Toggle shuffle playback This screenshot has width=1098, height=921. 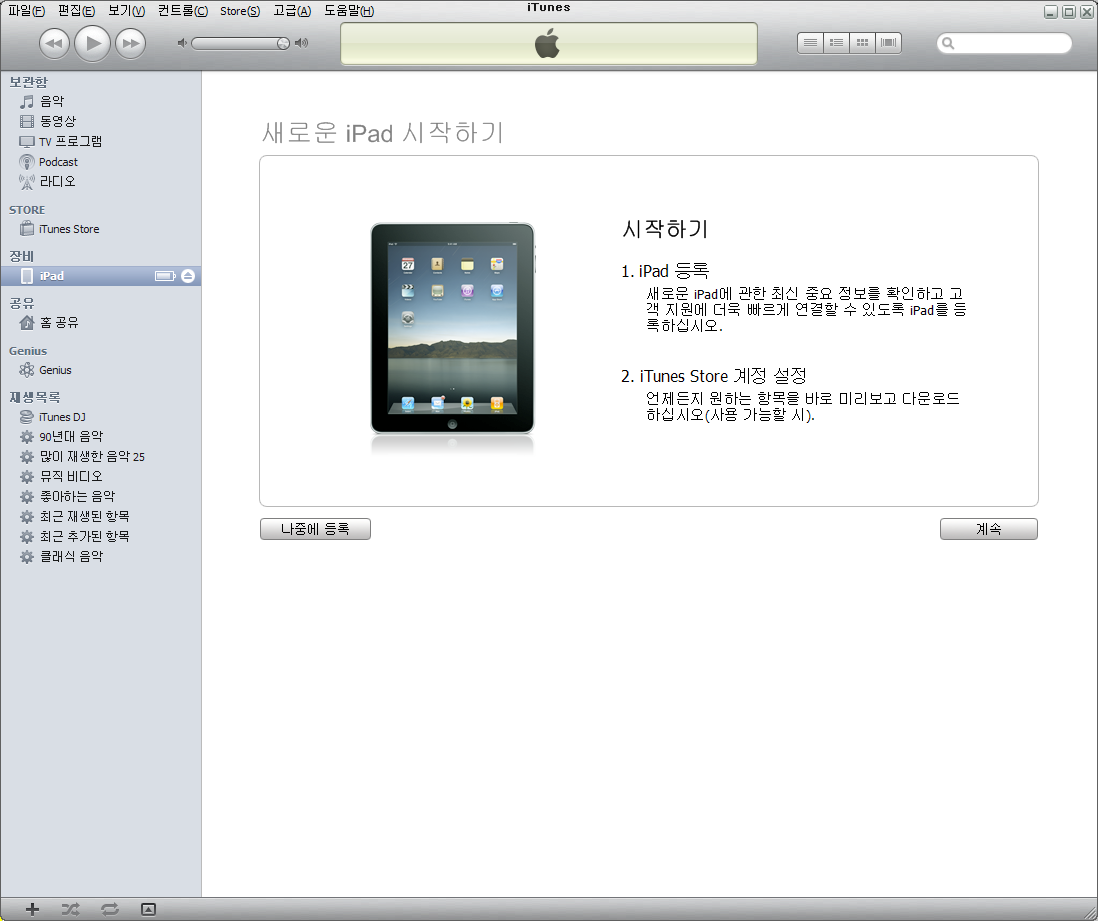coord(70,910)
